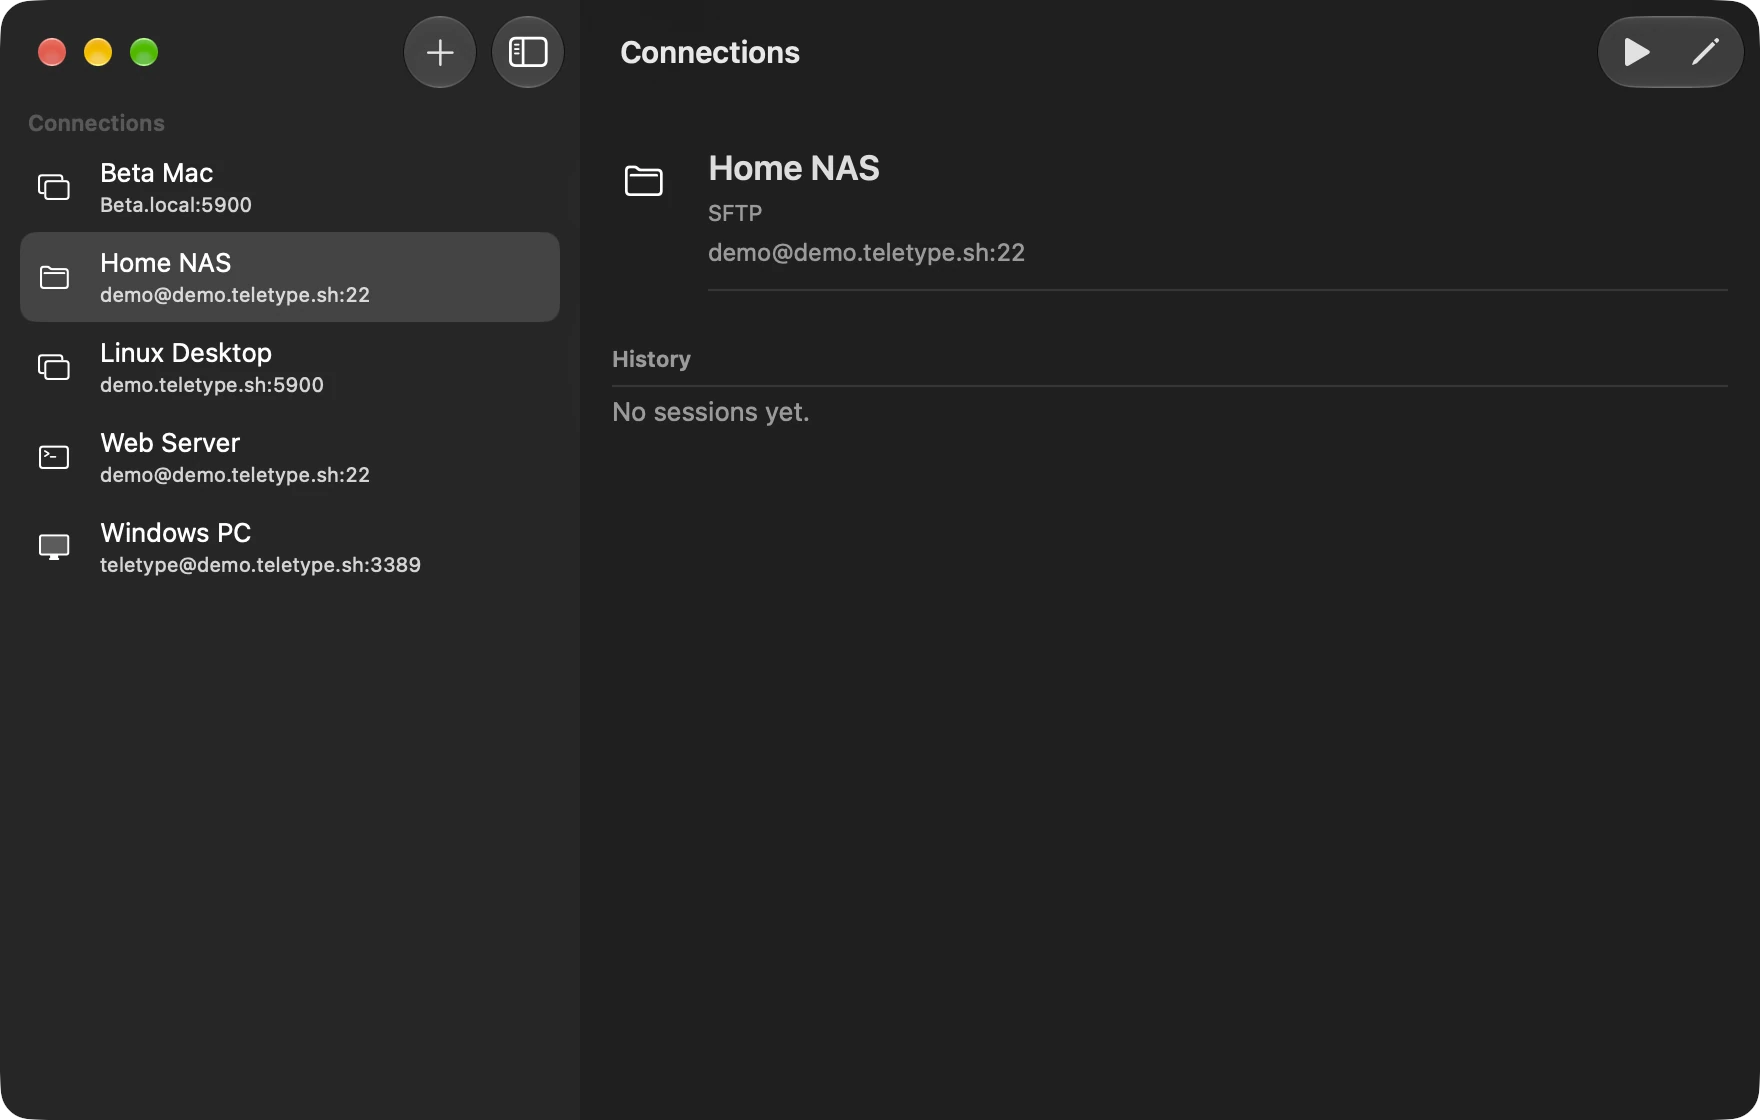Screen dimensions: 1760x1120
Task: Click the History section header
Action: (x=651, y=359)
